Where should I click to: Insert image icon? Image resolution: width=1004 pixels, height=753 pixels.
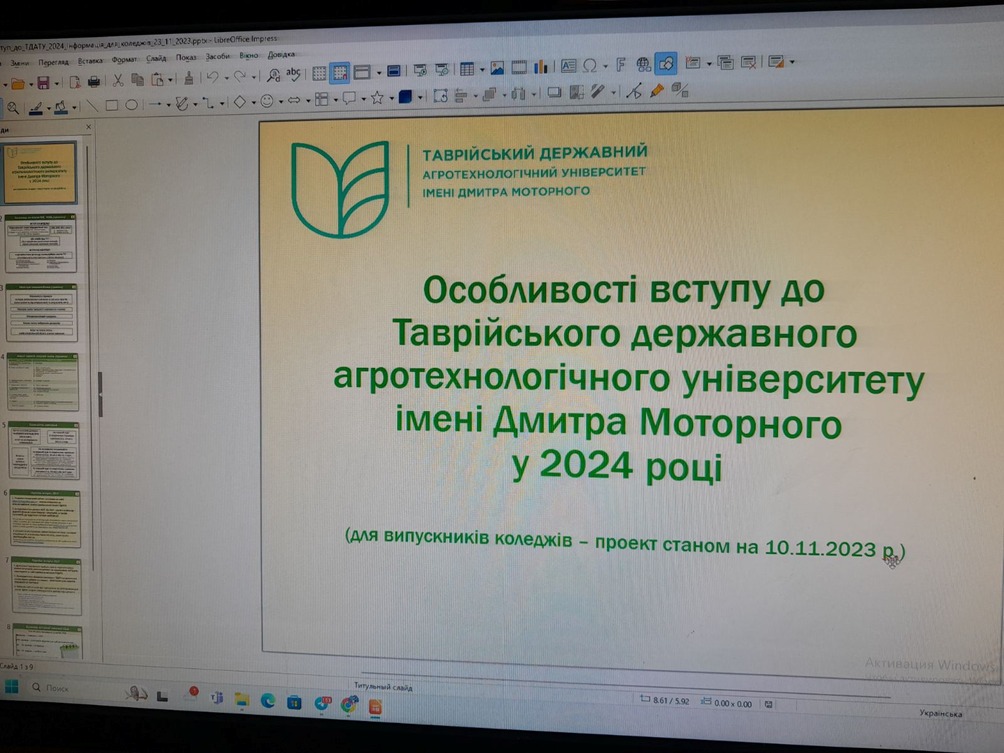point(497,68)
